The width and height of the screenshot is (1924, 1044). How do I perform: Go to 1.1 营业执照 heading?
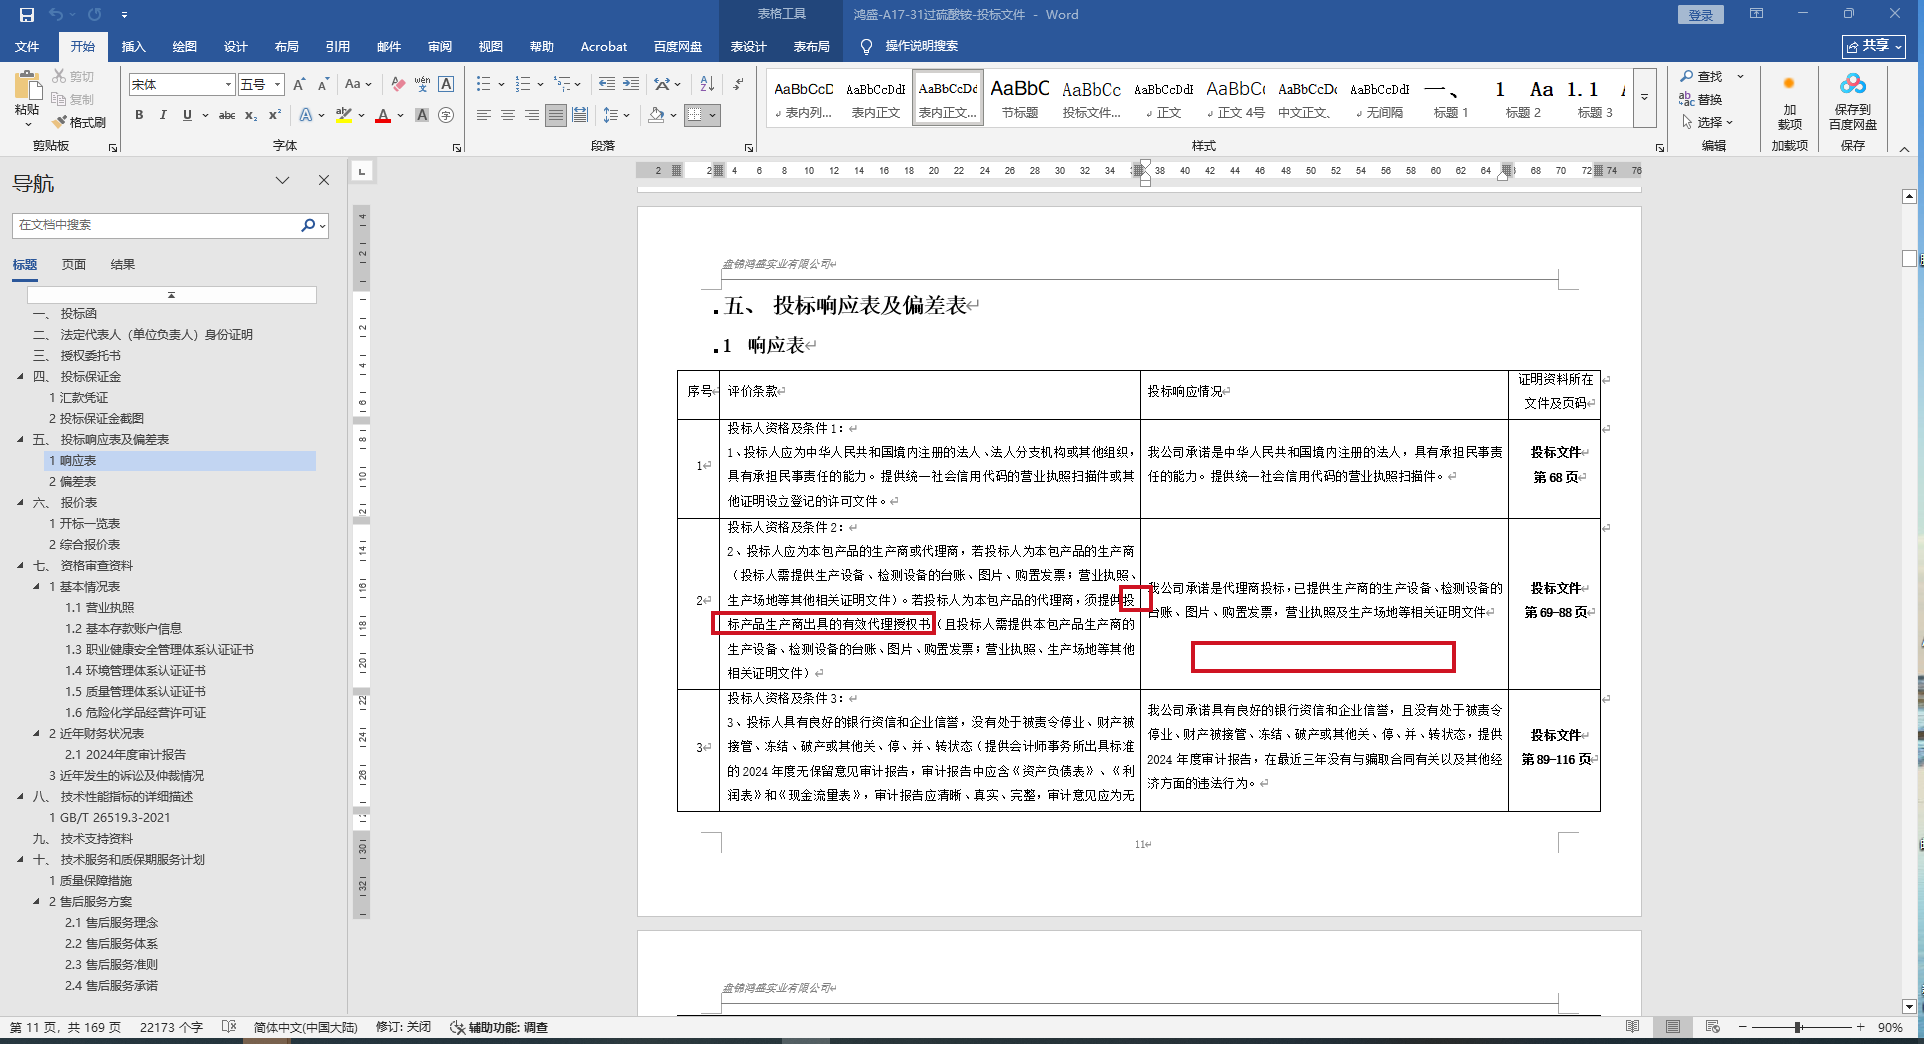click(x=100, y=608)
